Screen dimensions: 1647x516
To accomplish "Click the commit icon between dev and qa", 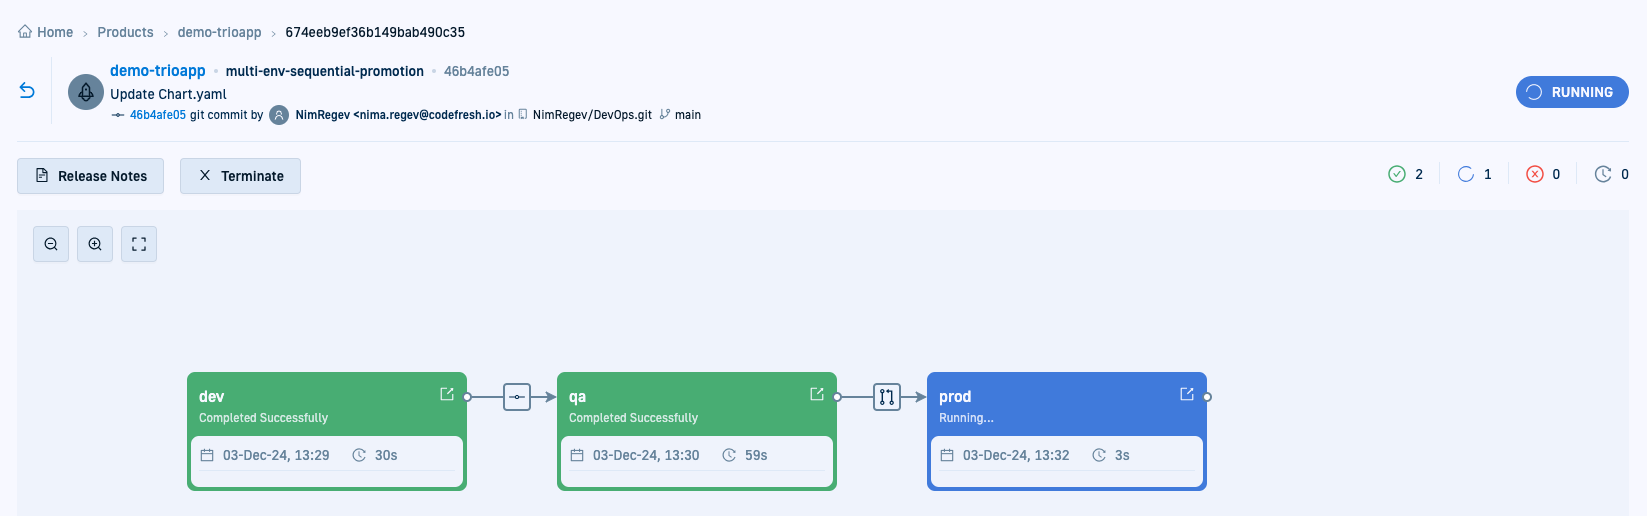I will pyautogui.click(x=517, y=397).
